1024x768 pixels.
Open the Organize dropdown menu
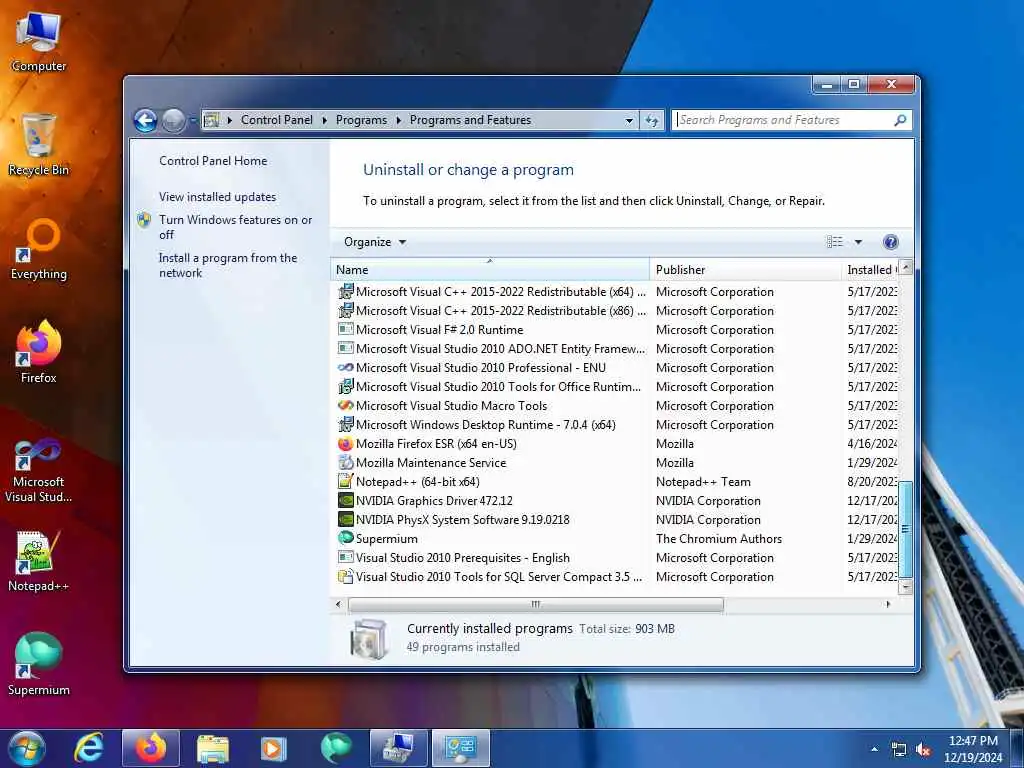(x=375, y=242)
